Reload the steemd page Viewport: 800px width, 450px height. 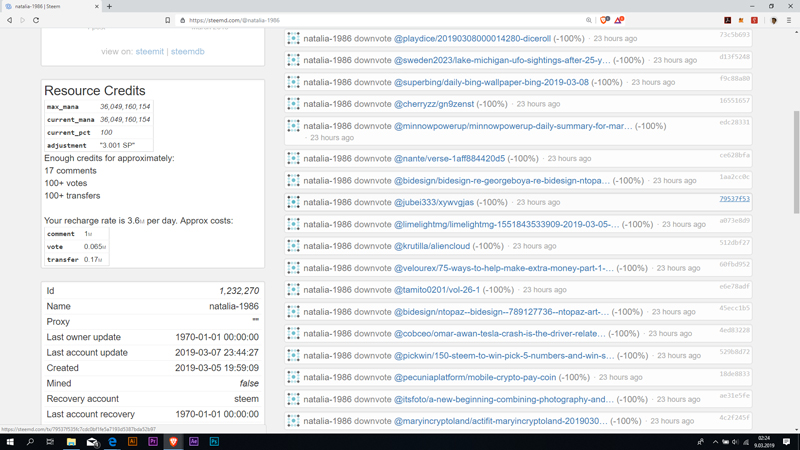(36, 20)
